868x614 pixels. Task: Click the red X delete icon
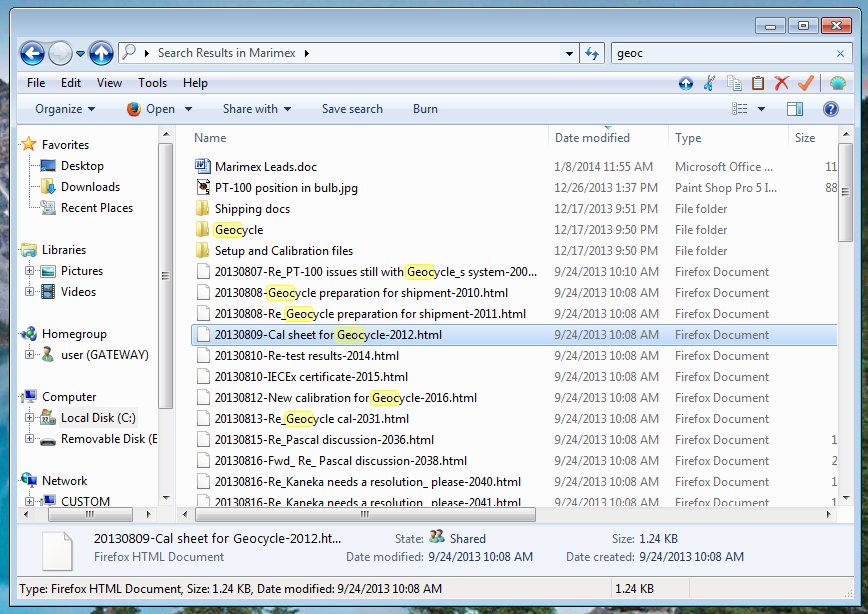click(782, 83)
